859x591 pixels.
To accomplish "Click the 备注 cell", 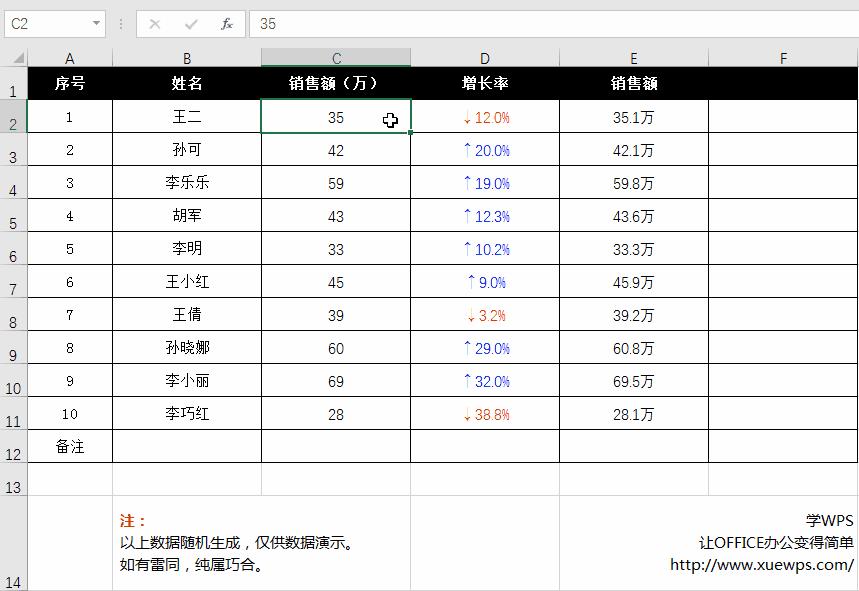I will click(68, 446).
